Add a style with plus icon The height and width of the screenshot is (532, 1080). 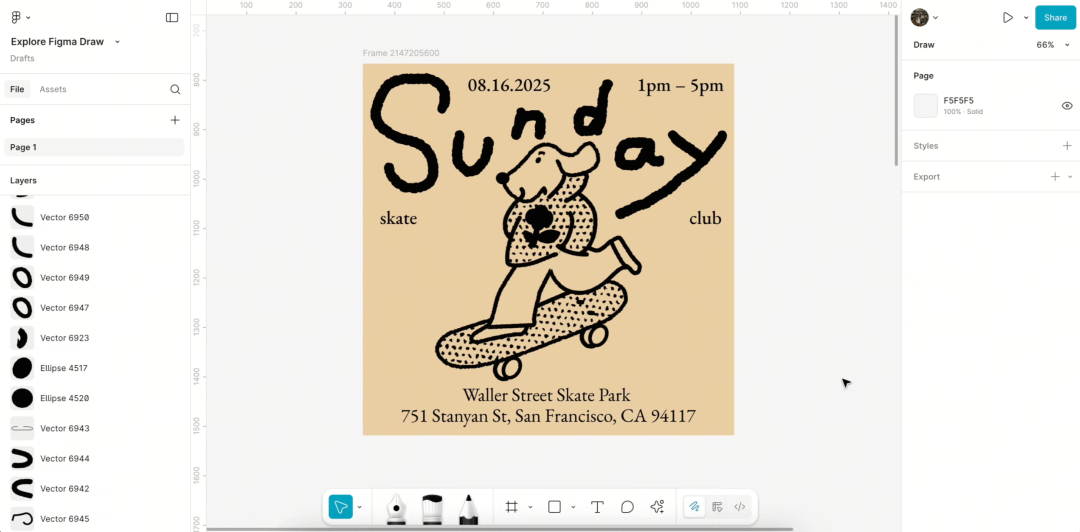(1067, 145)
